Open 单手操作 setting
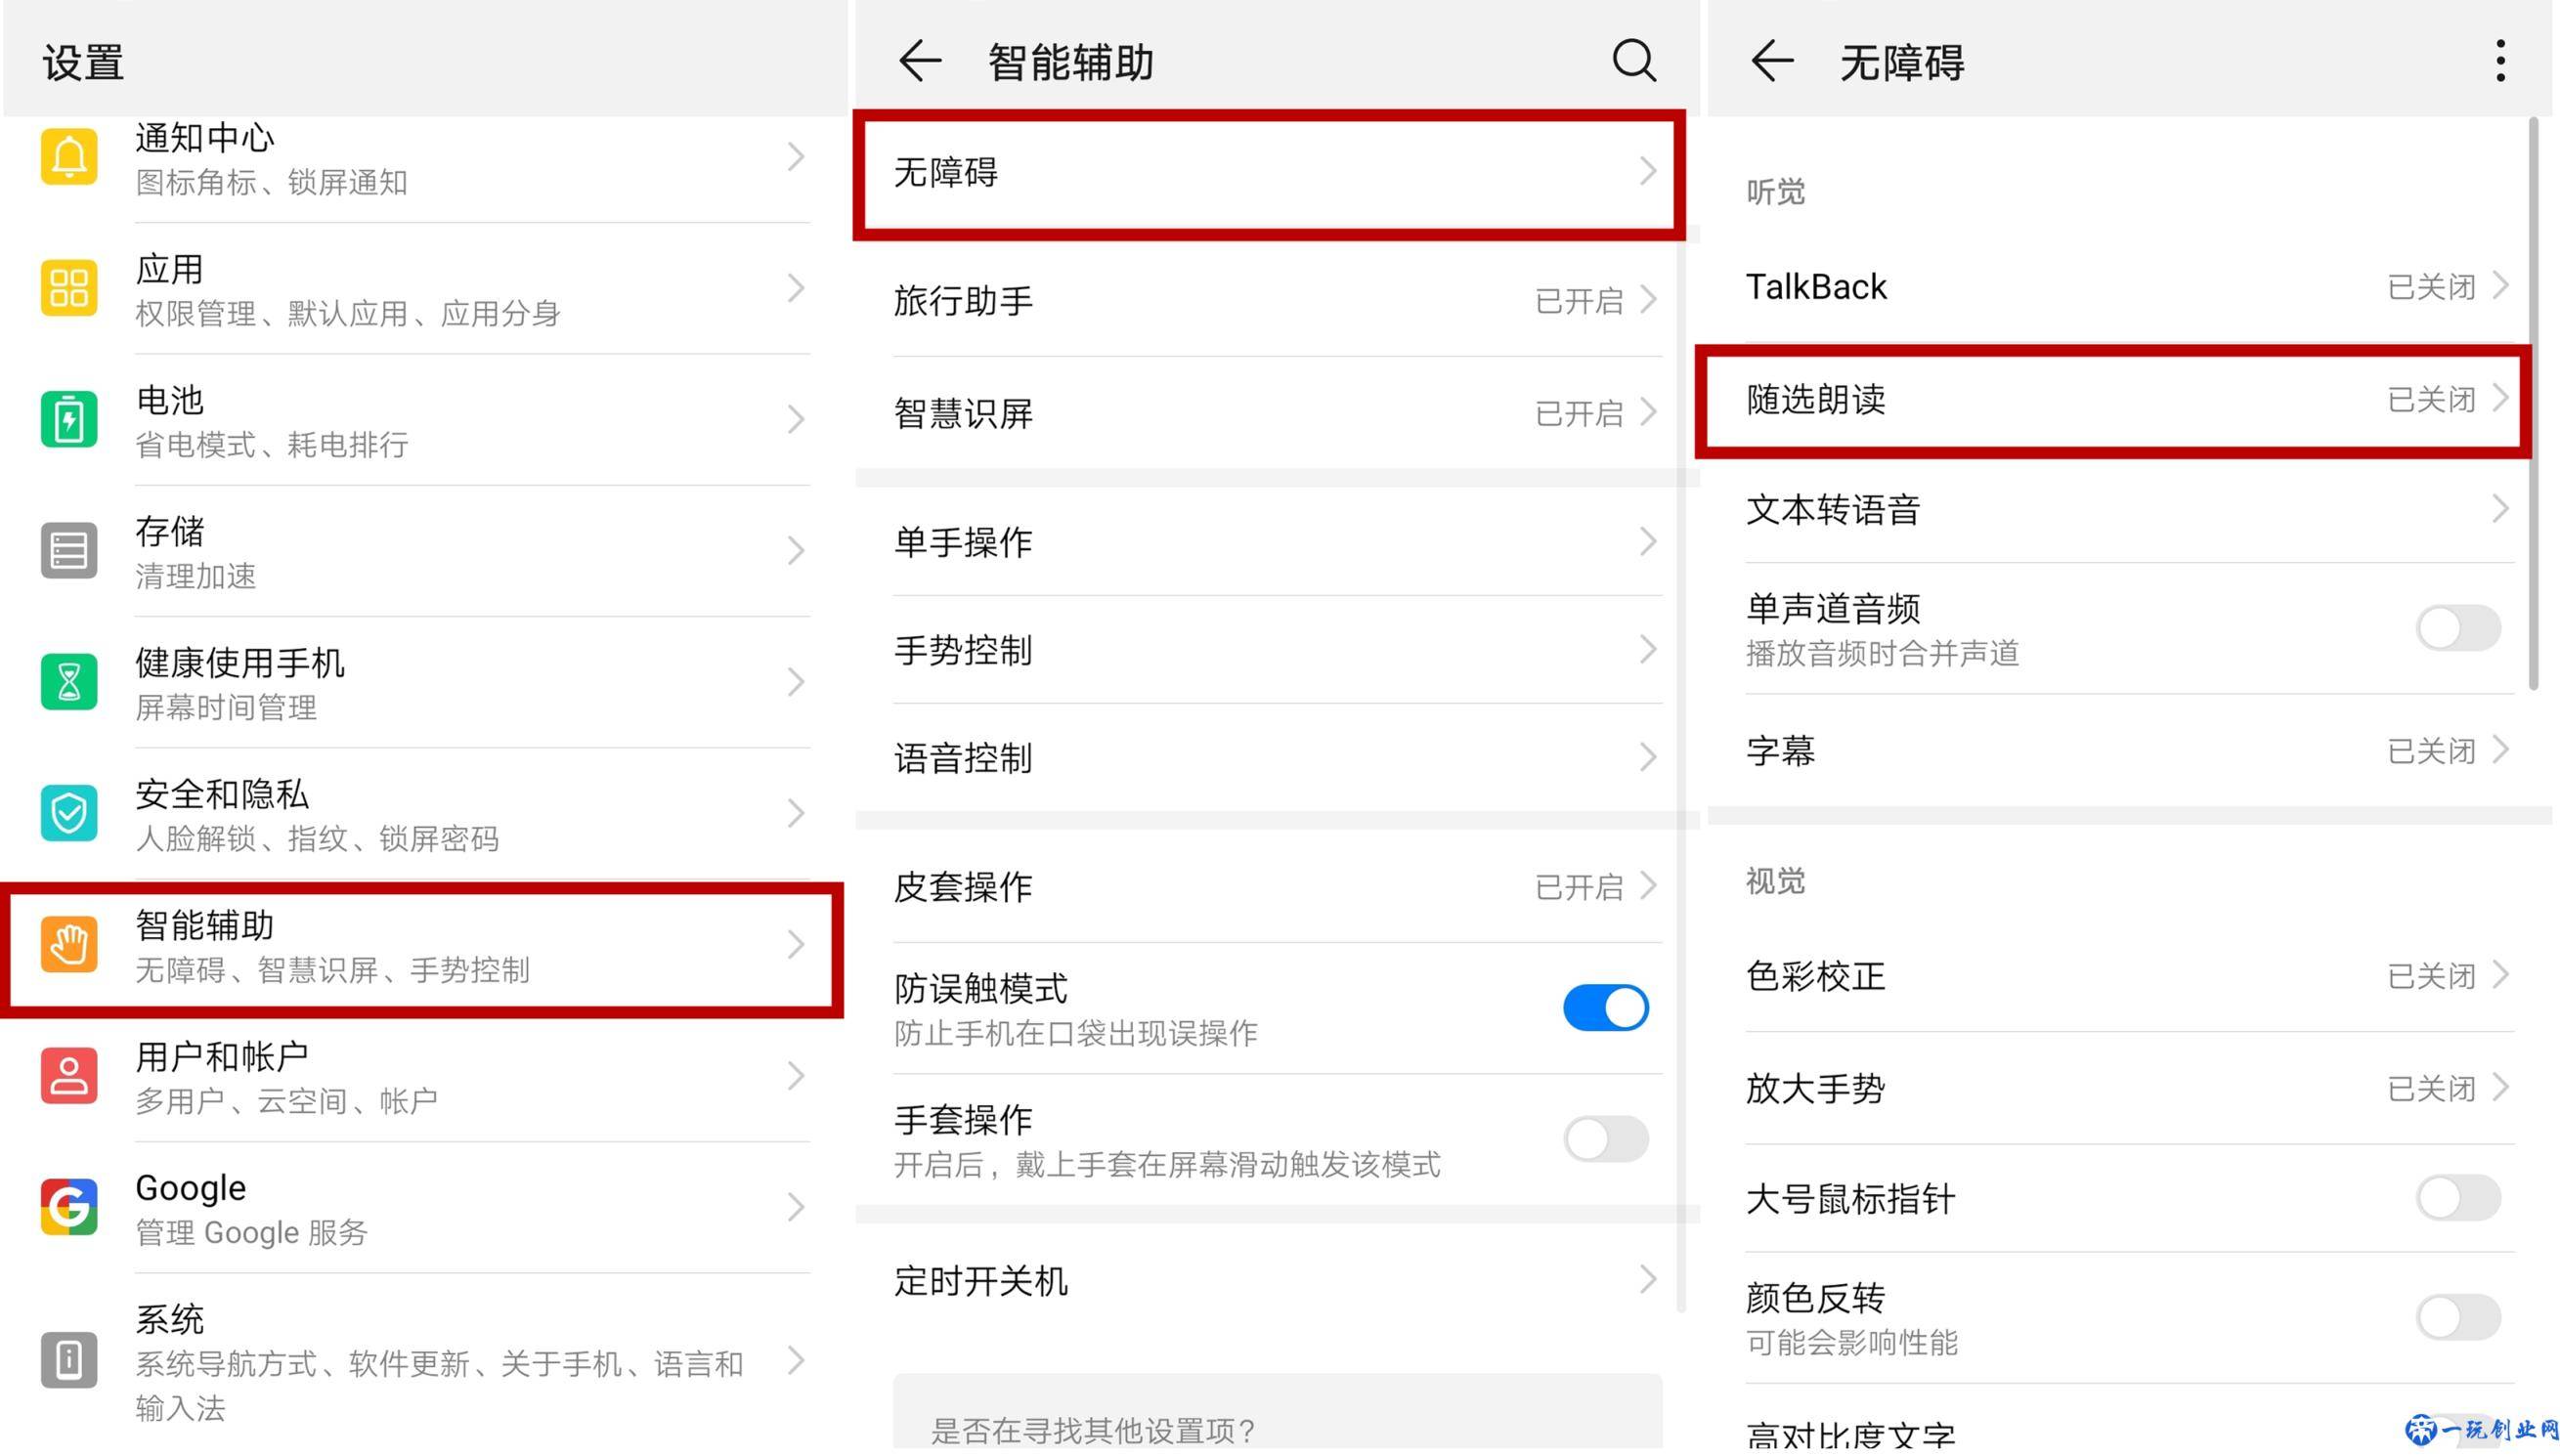Image resolution: width=2560 pixels, height=1456 pixels. 1277,542
